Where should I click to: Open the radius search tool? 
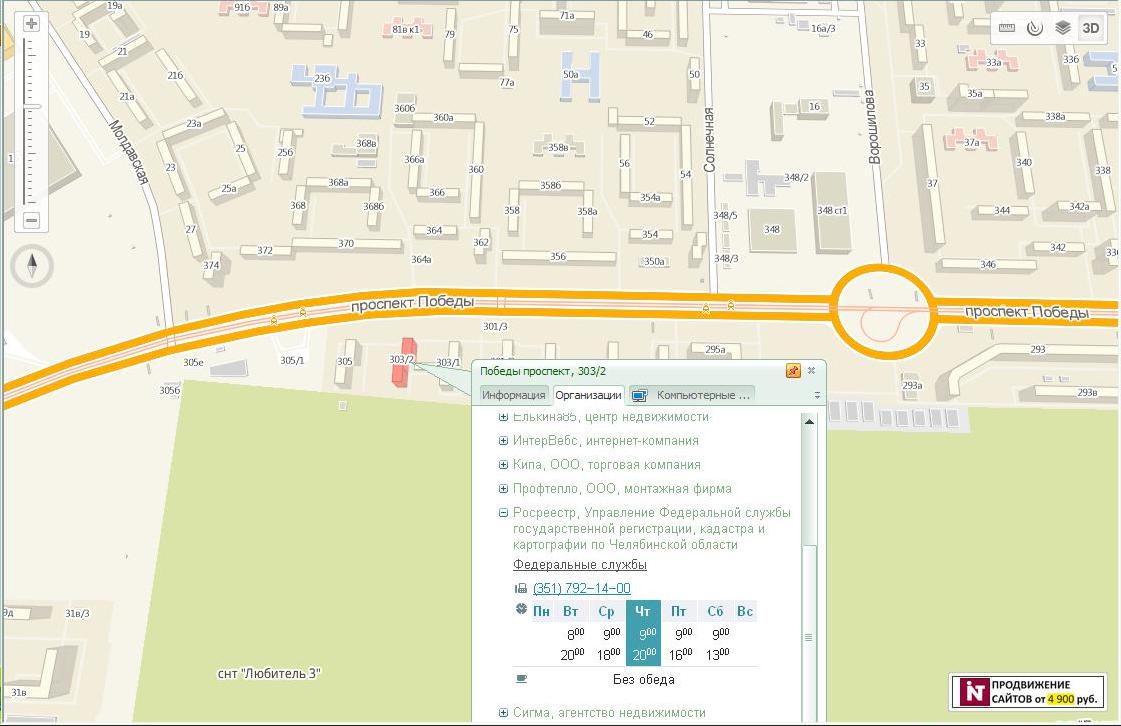click(x=1035, y=28)
